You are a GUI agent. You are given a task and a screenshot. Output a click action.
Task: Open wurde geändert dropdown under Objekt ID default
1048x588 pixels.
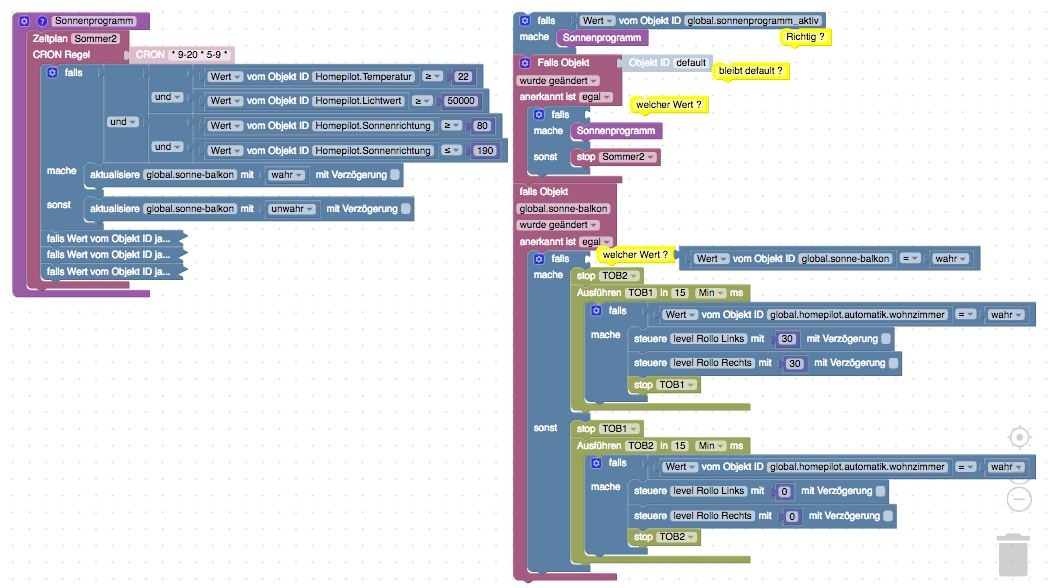[x=557, y=81]
